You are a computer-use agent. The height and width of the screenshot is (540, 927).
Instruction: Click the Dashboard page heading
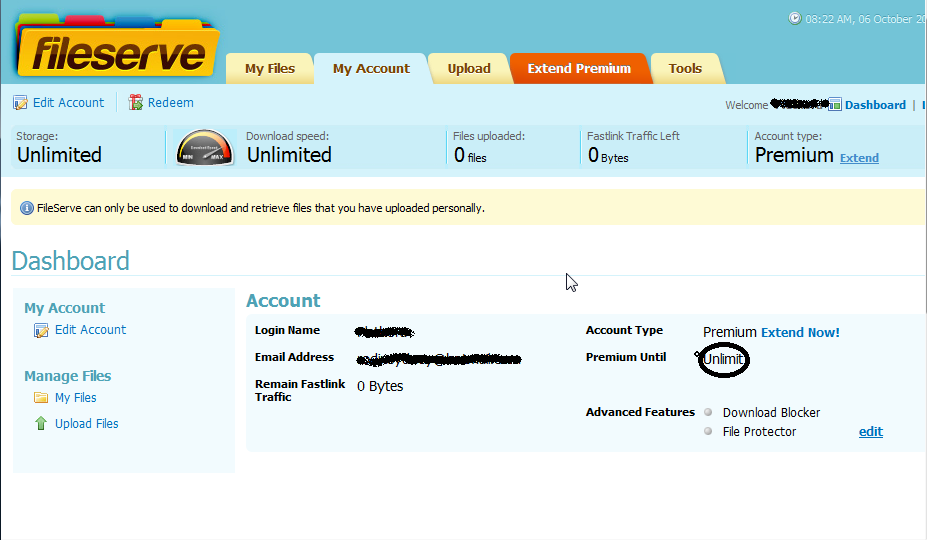coord(70,261)
